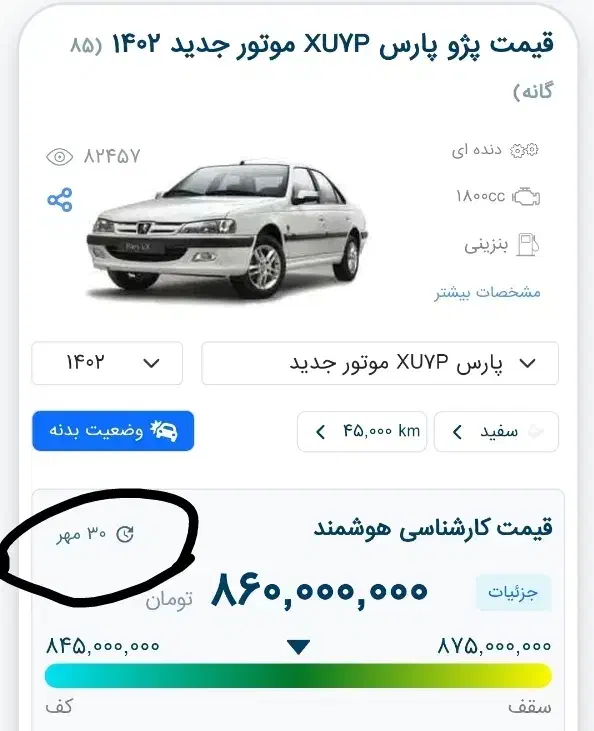The height and width of the screenshot is (731, 594).
Task: Click the white Peugeot Pars car image
Action: pyautogui.click(x=227, y=229)
